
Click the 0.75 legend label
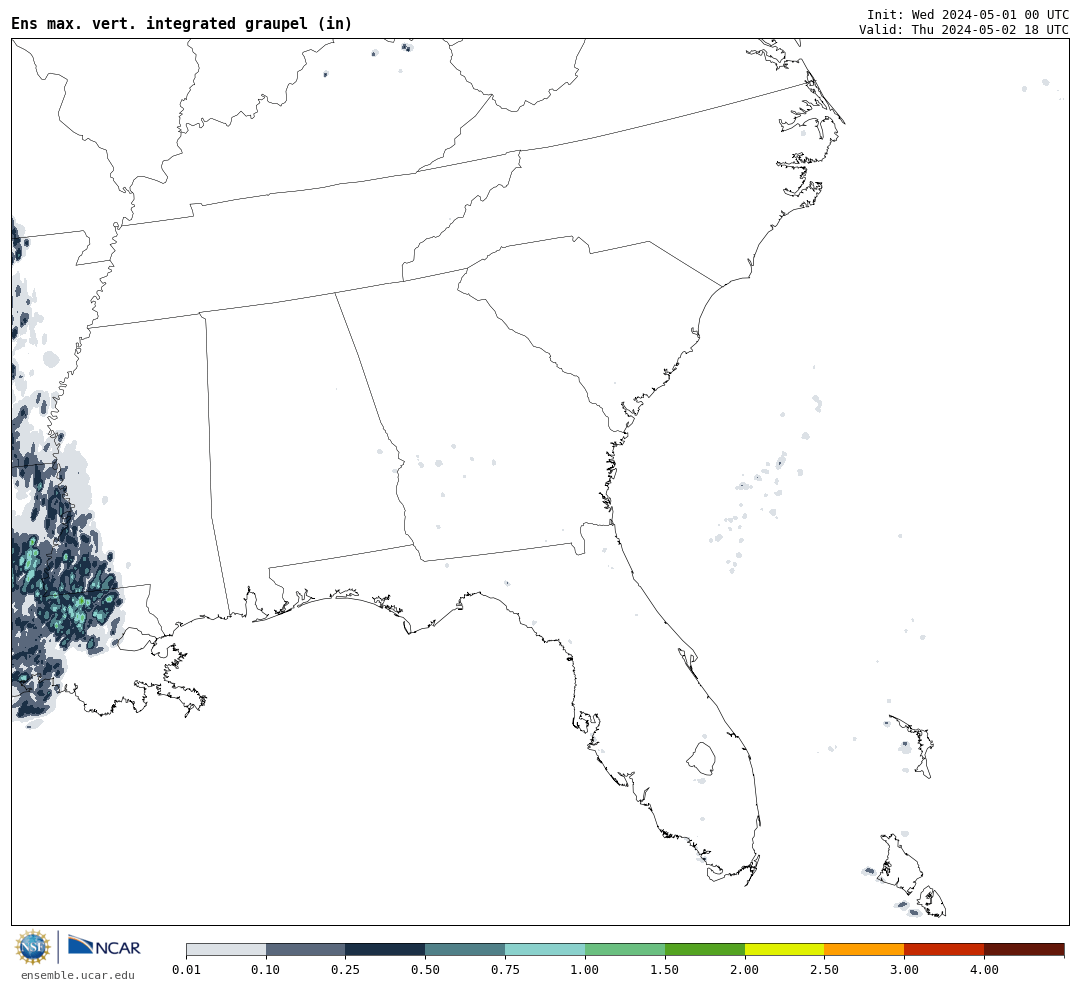[x=505, y=969]
